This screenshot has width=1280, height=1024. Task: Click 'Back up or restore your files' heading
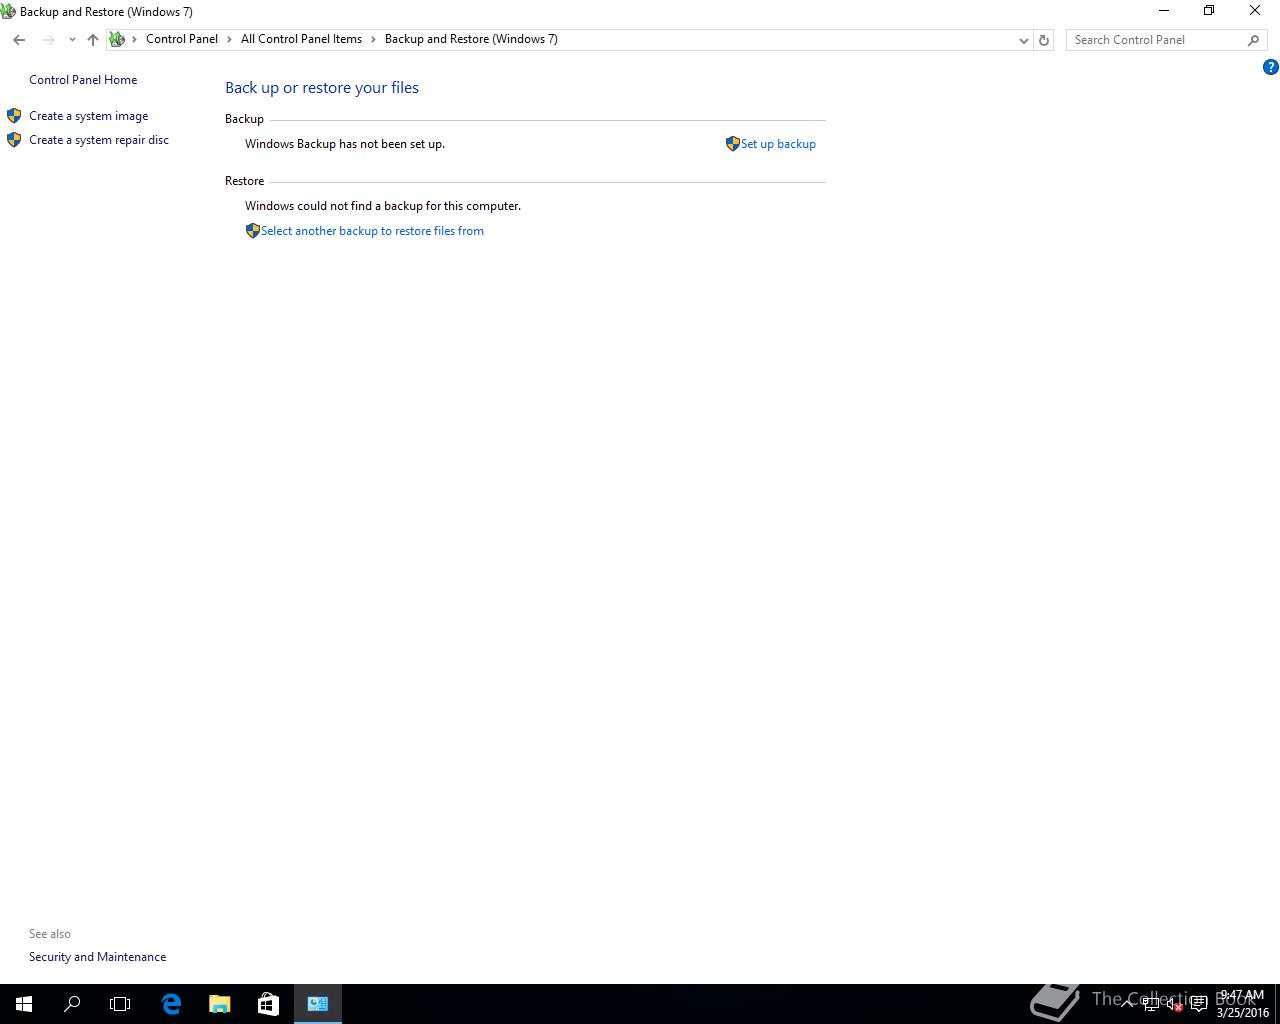click(322, 88)
